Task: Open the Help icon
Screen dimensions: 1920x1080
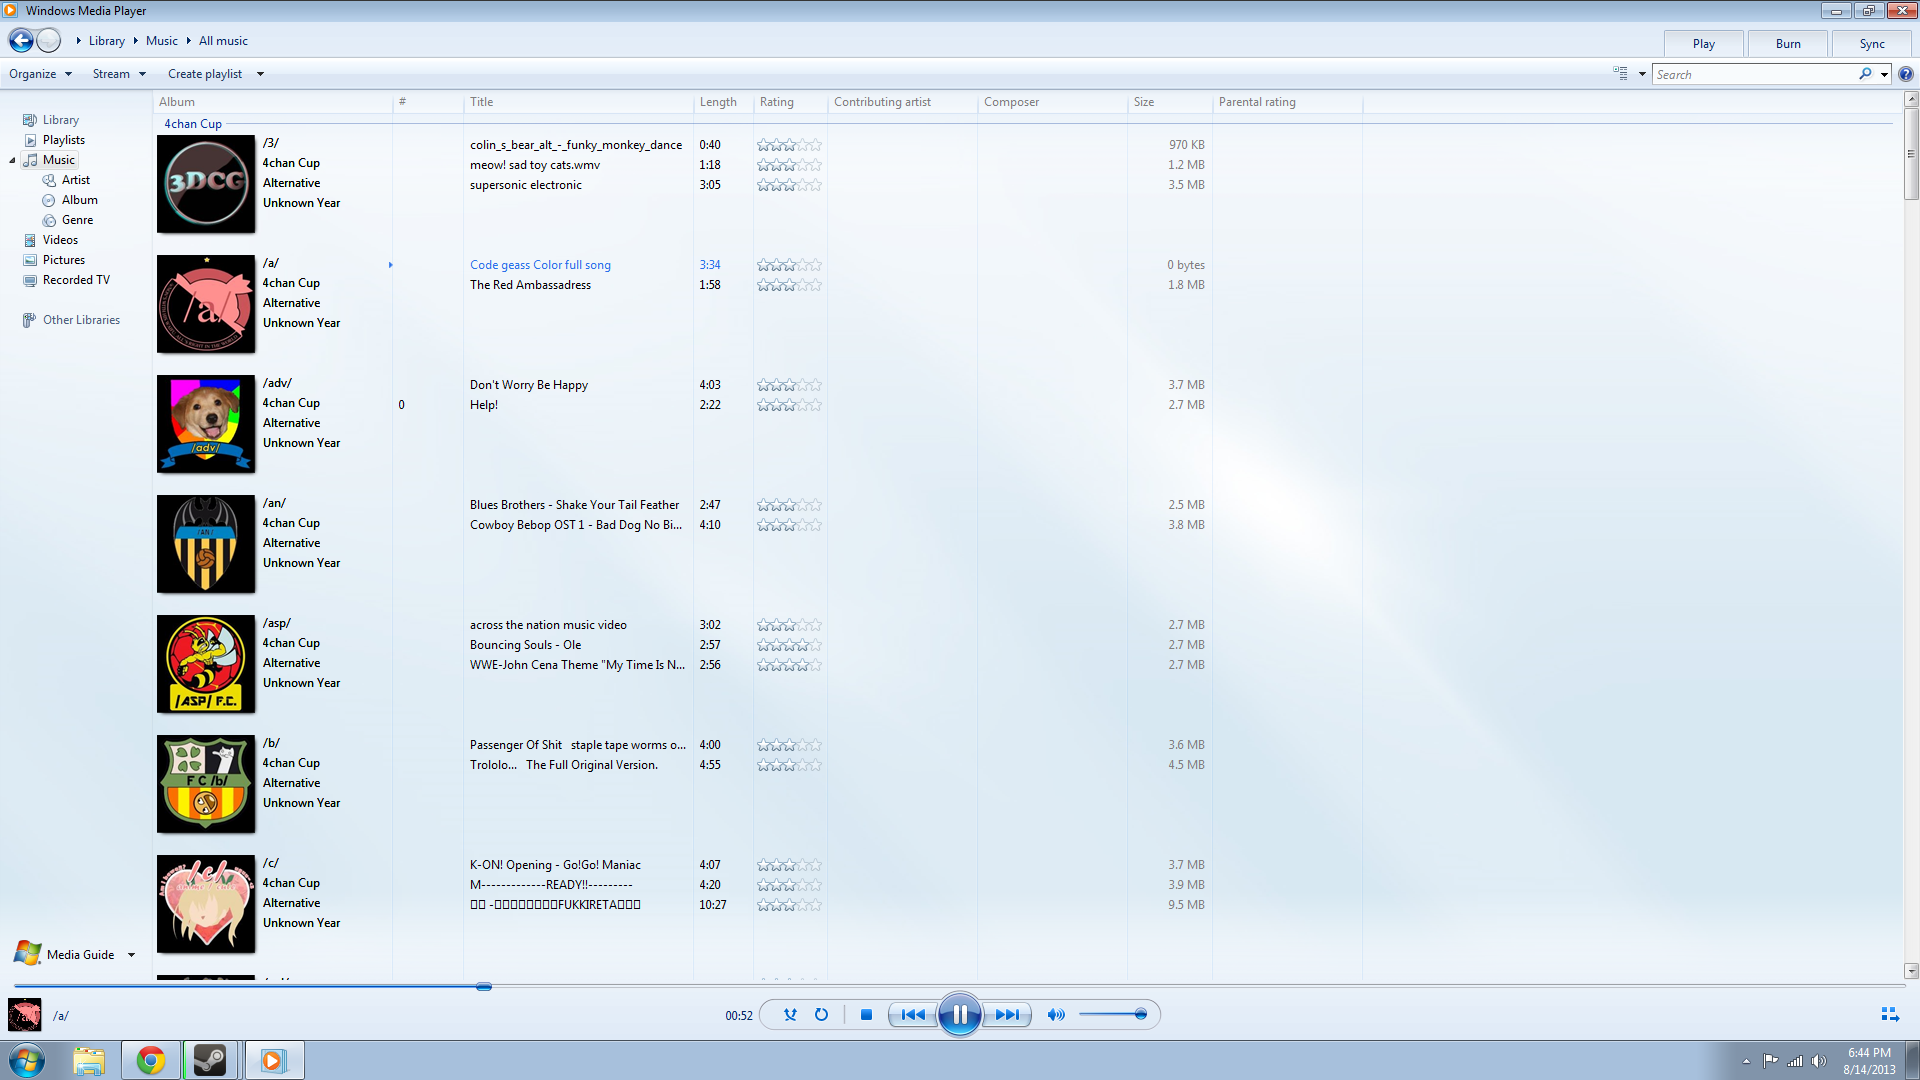Action: [1906, 74]
